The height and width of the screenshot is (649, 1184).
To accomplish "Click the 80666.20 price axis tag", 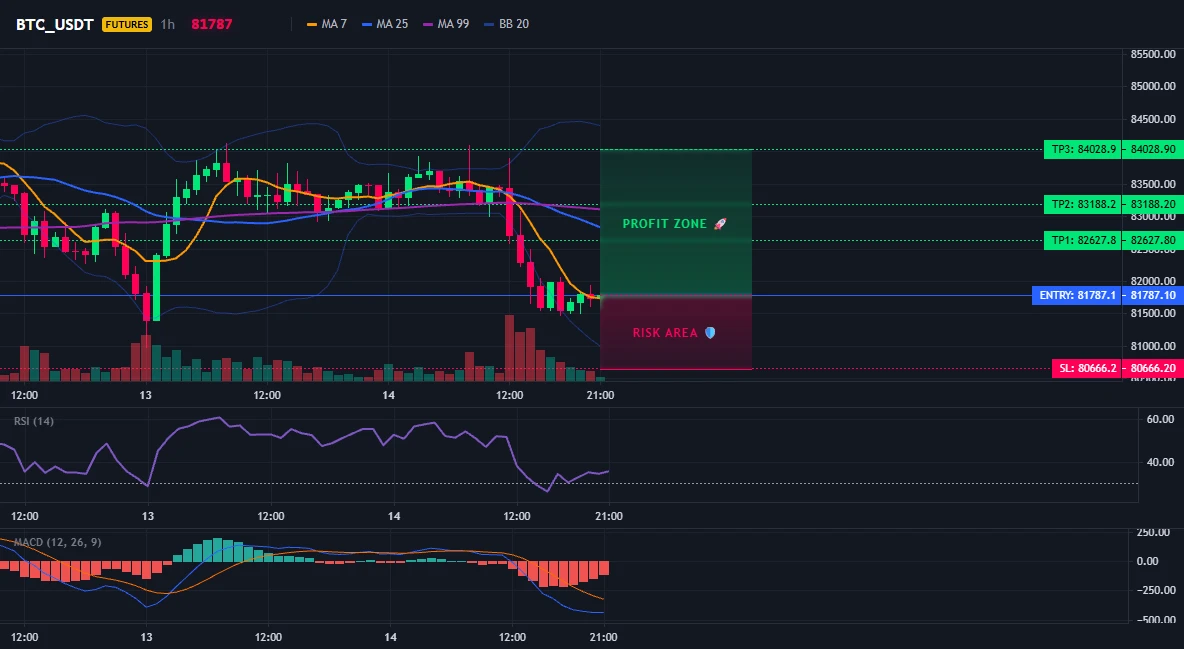I will tap(1152, 369).
